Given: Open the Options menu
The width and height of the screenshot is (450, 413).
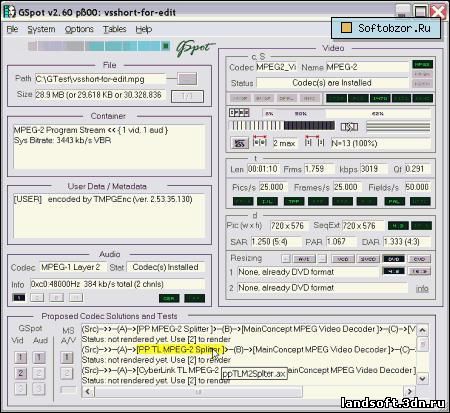Looking at the screenshot, I should click(x=79, y=29).
